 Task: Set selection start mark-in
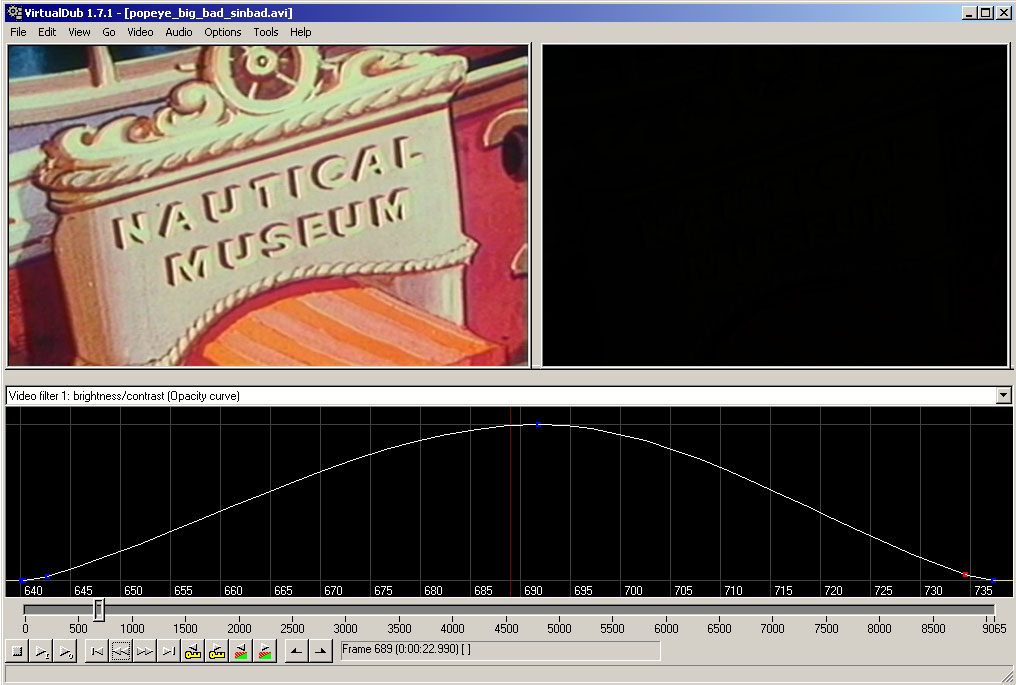click(x=296, y=651)
